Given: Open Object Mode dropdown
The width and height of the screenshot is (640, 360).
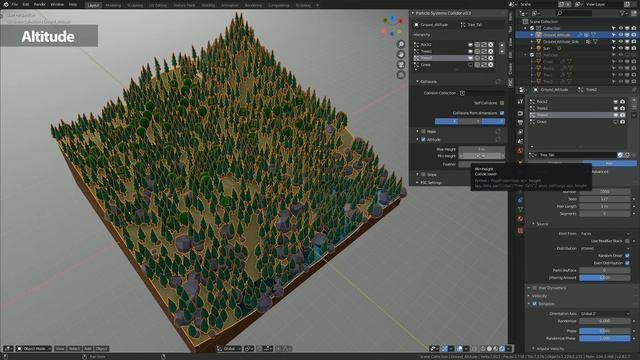Looking at the screenshot, I should 33,349.
